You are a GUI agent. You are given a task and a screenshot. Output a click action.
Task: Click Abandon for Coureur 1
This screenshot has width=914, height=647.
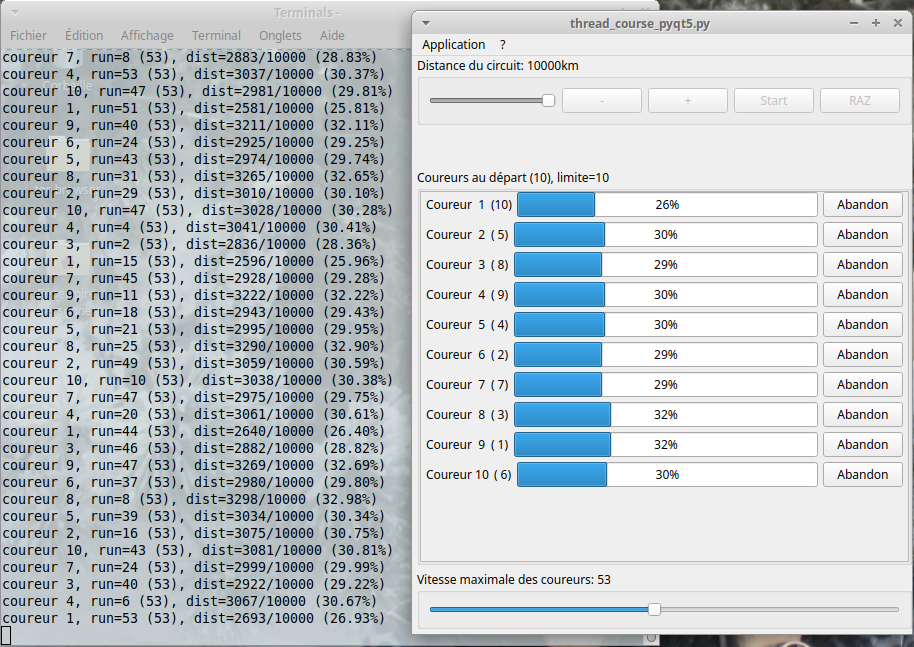862,205
